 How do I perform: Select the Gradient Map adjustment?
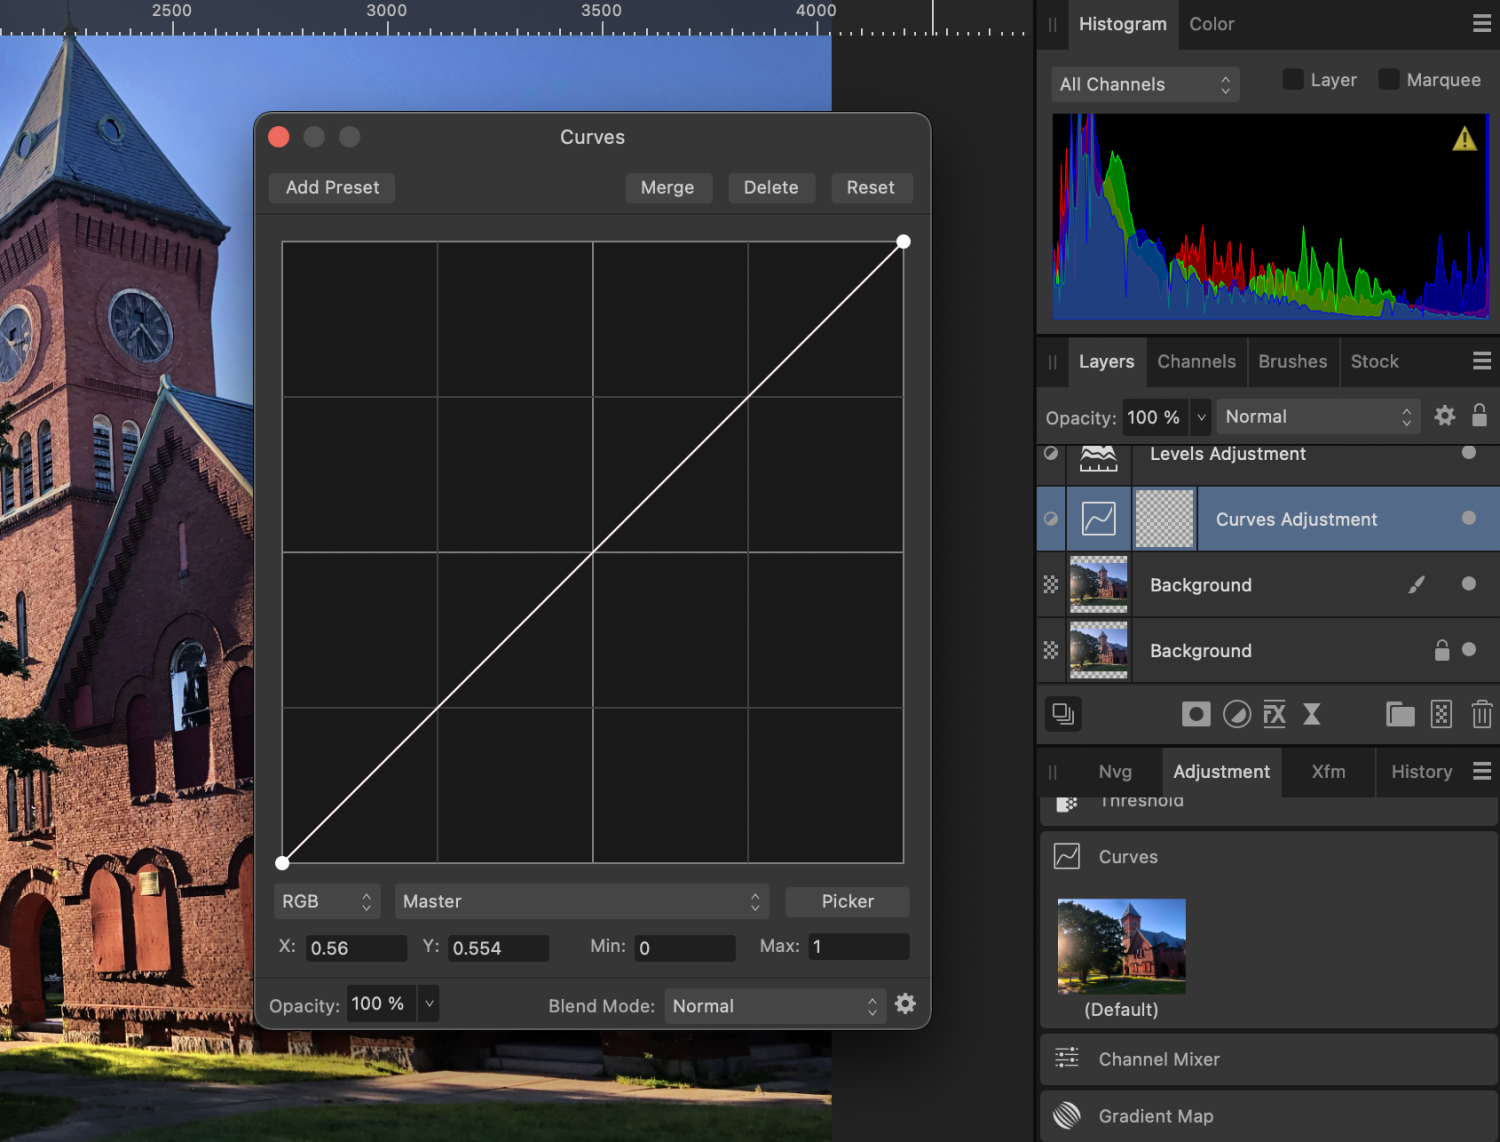[x=1155, y=1115]
